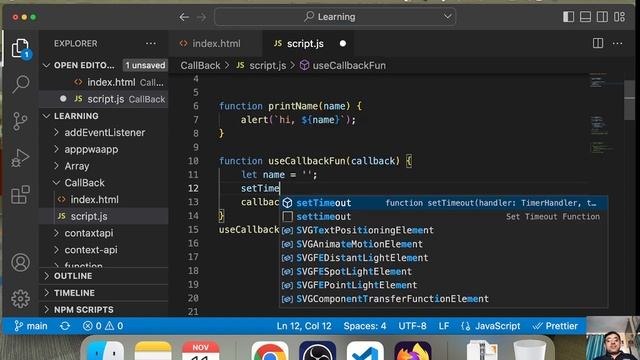Screen dimensions: 640x360
Task: Select script.js in CallBack folder tree
Action: coord(104,216)
